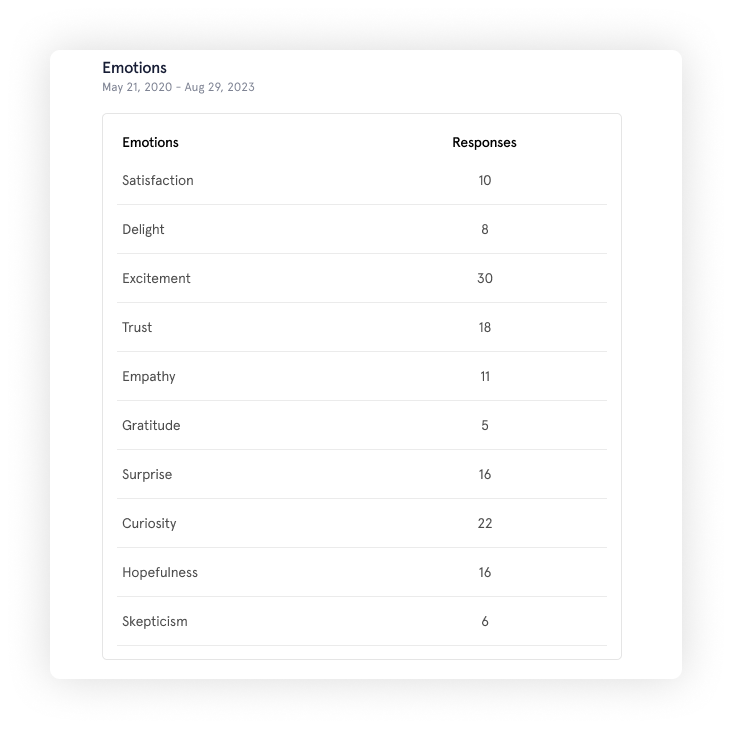Click the Excitement response count 30

(x=485, y=279)
